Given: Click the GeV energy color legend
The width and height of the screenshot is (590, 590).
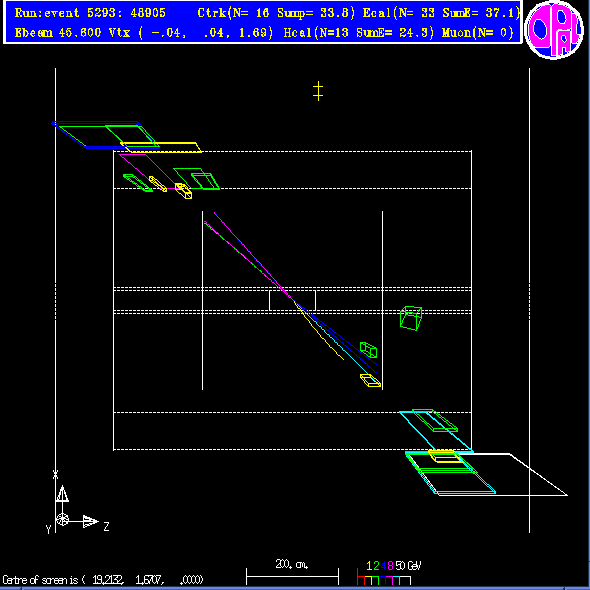Looking at the screenshot, I should (x=388, y=573).
